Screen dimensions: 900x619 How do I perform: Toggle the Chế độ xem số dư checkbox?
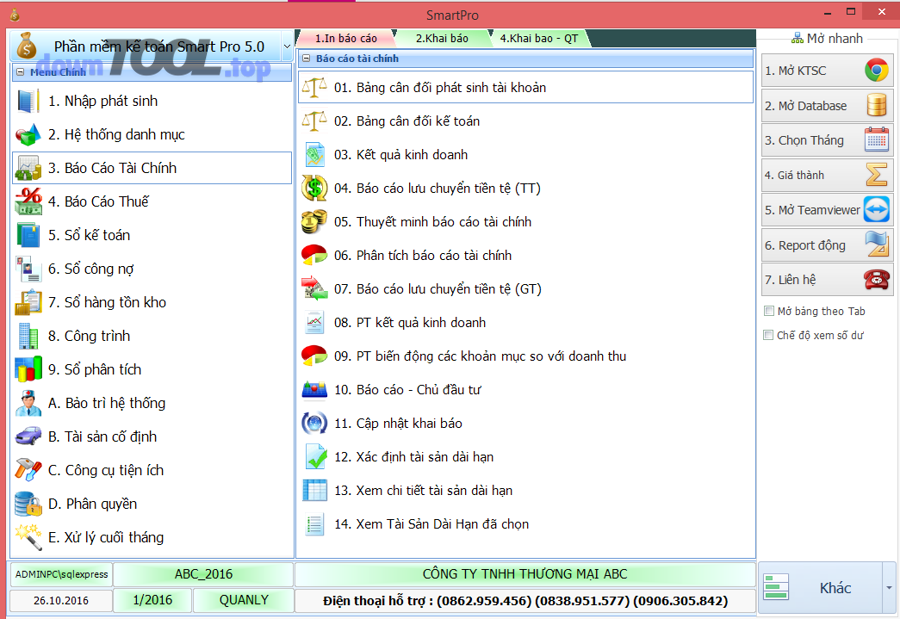click(x=769, y=336)
